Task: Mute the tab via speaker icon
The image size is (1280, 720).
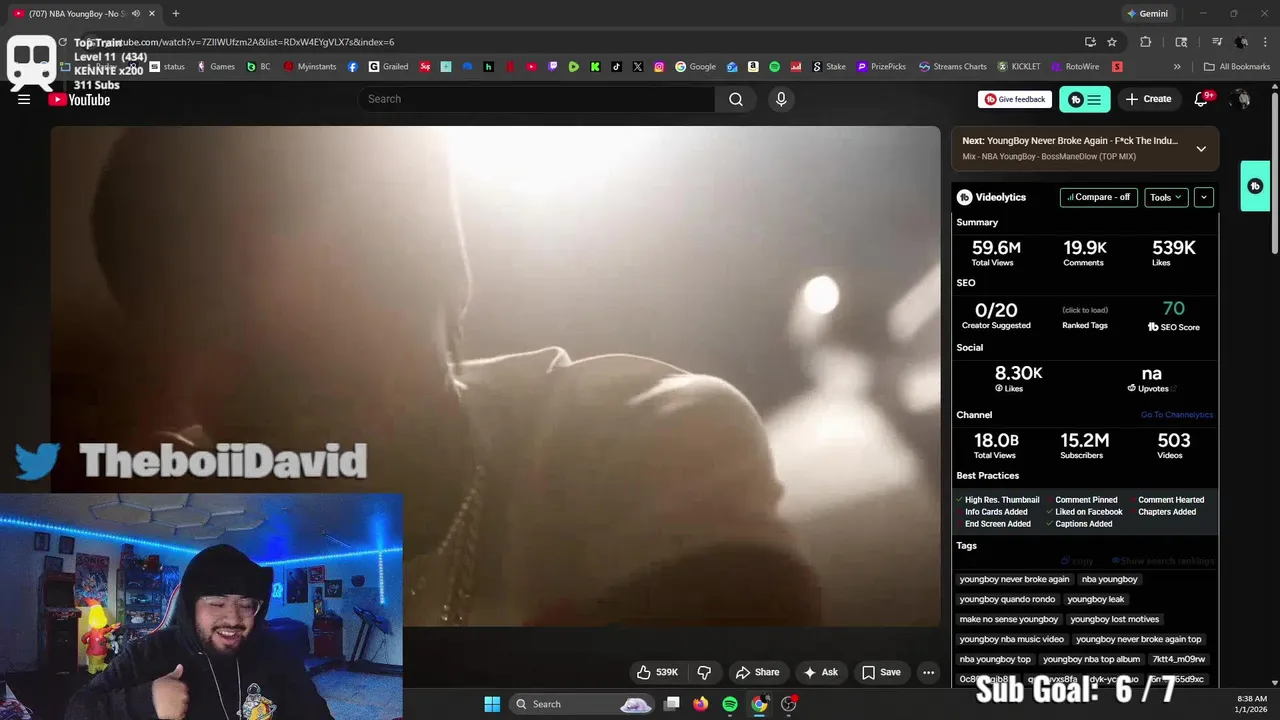Action: (x=136, y=13)
